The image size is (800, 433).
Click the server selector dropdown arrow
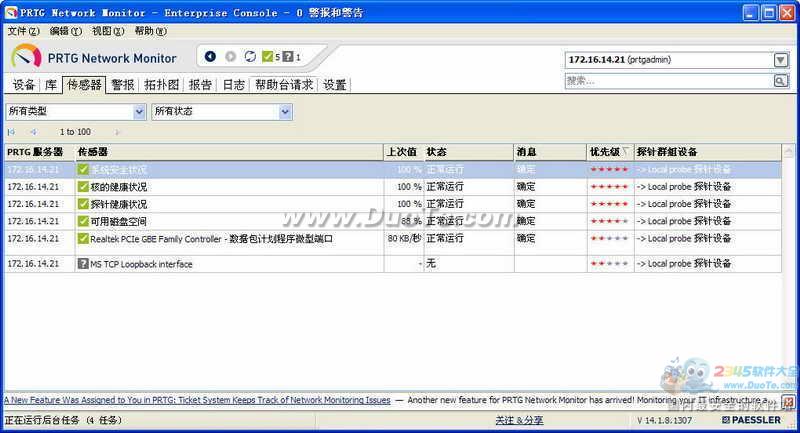[x=781, y=60]
